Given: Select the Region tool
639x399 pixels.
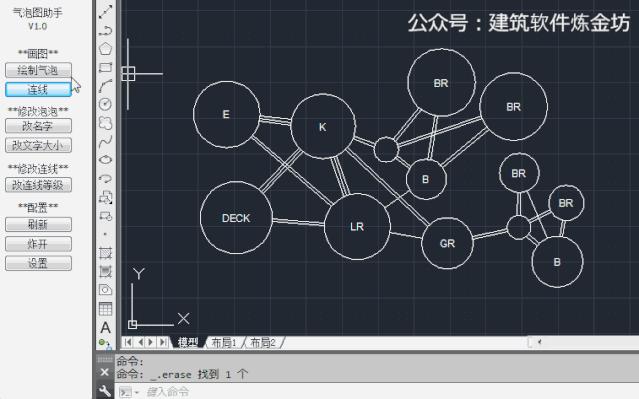Looking at the screenshot, I should point(105,290).
